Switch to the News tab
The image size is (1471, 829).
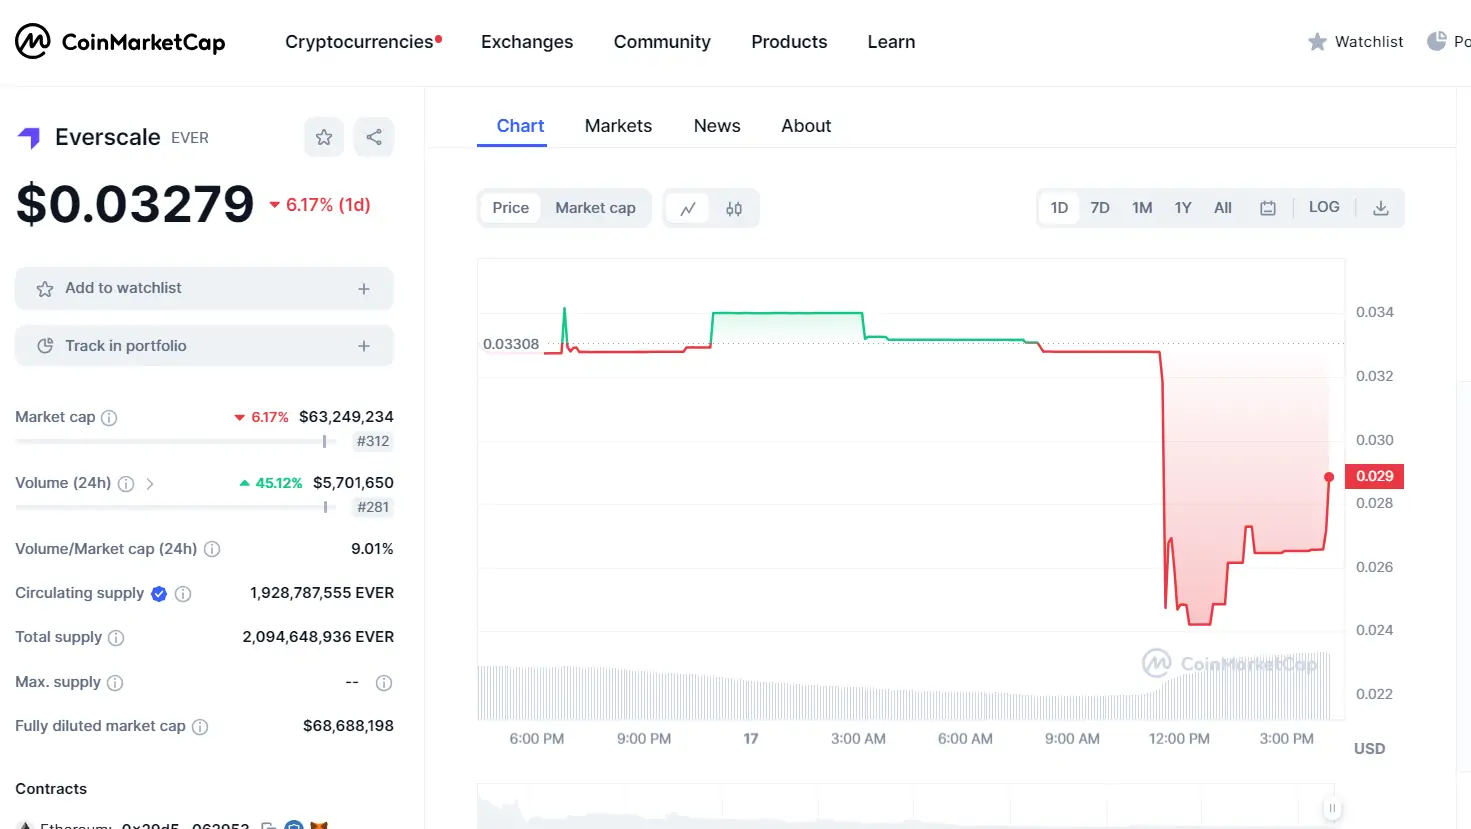click(x=717, y=126)
